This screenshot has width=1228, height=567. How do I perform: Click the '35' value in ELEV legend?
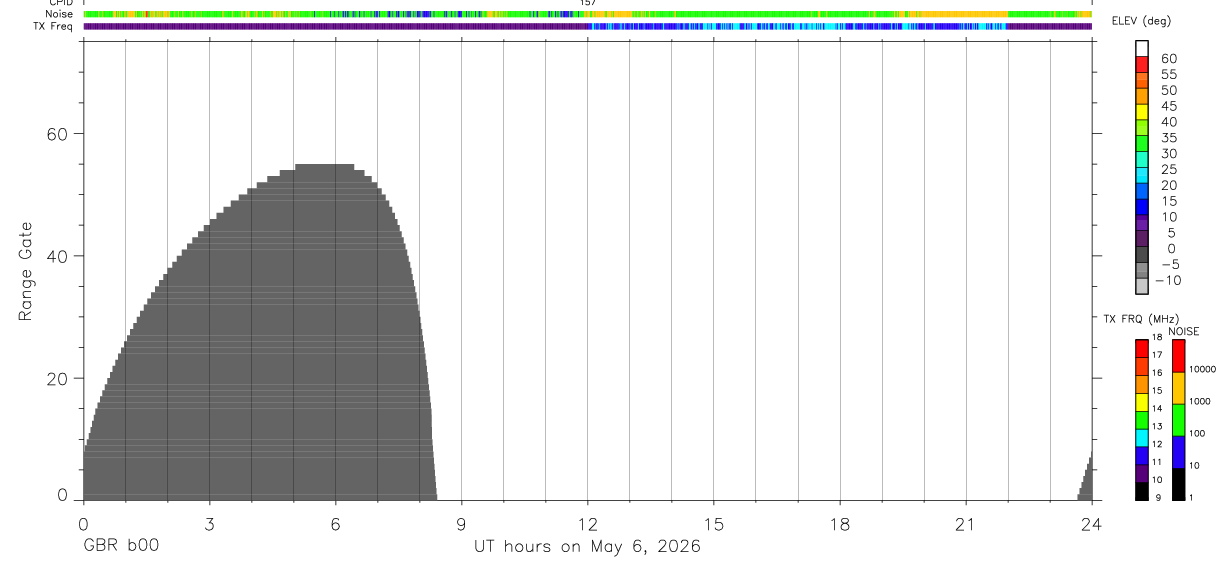1169,138
